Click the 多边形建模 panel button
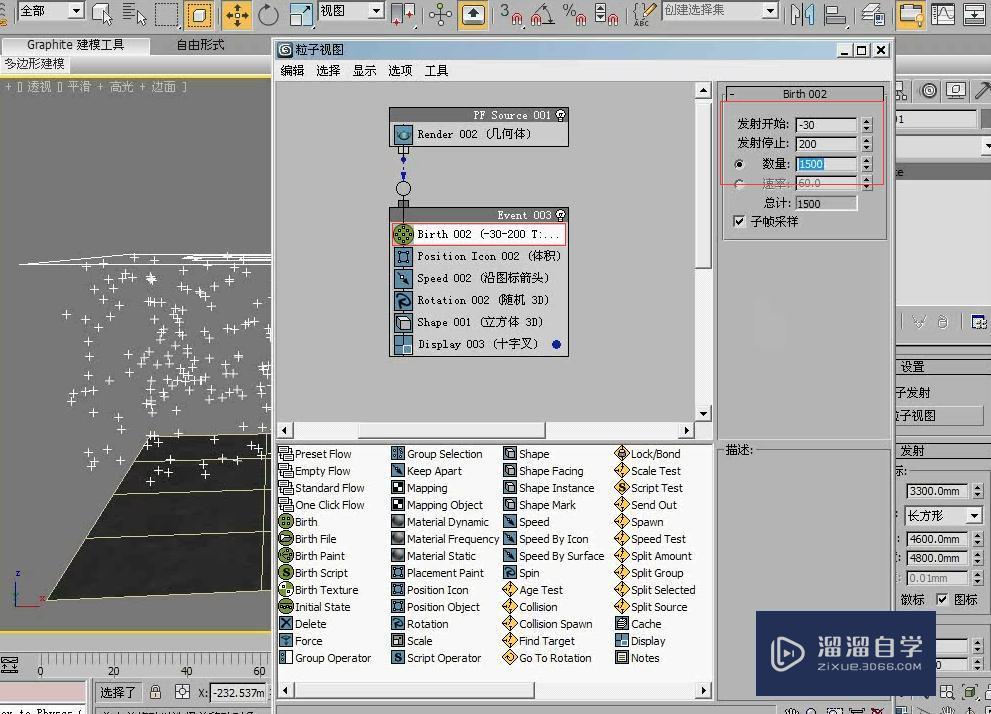Viewport: 991px width, 714px height. tap(35, 64)
